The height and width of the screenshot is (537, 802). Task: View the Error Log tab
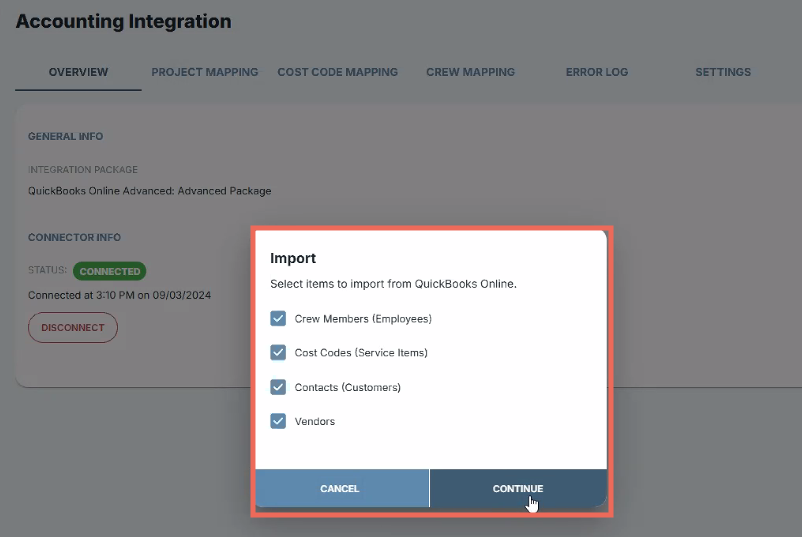tap(597, 72)
